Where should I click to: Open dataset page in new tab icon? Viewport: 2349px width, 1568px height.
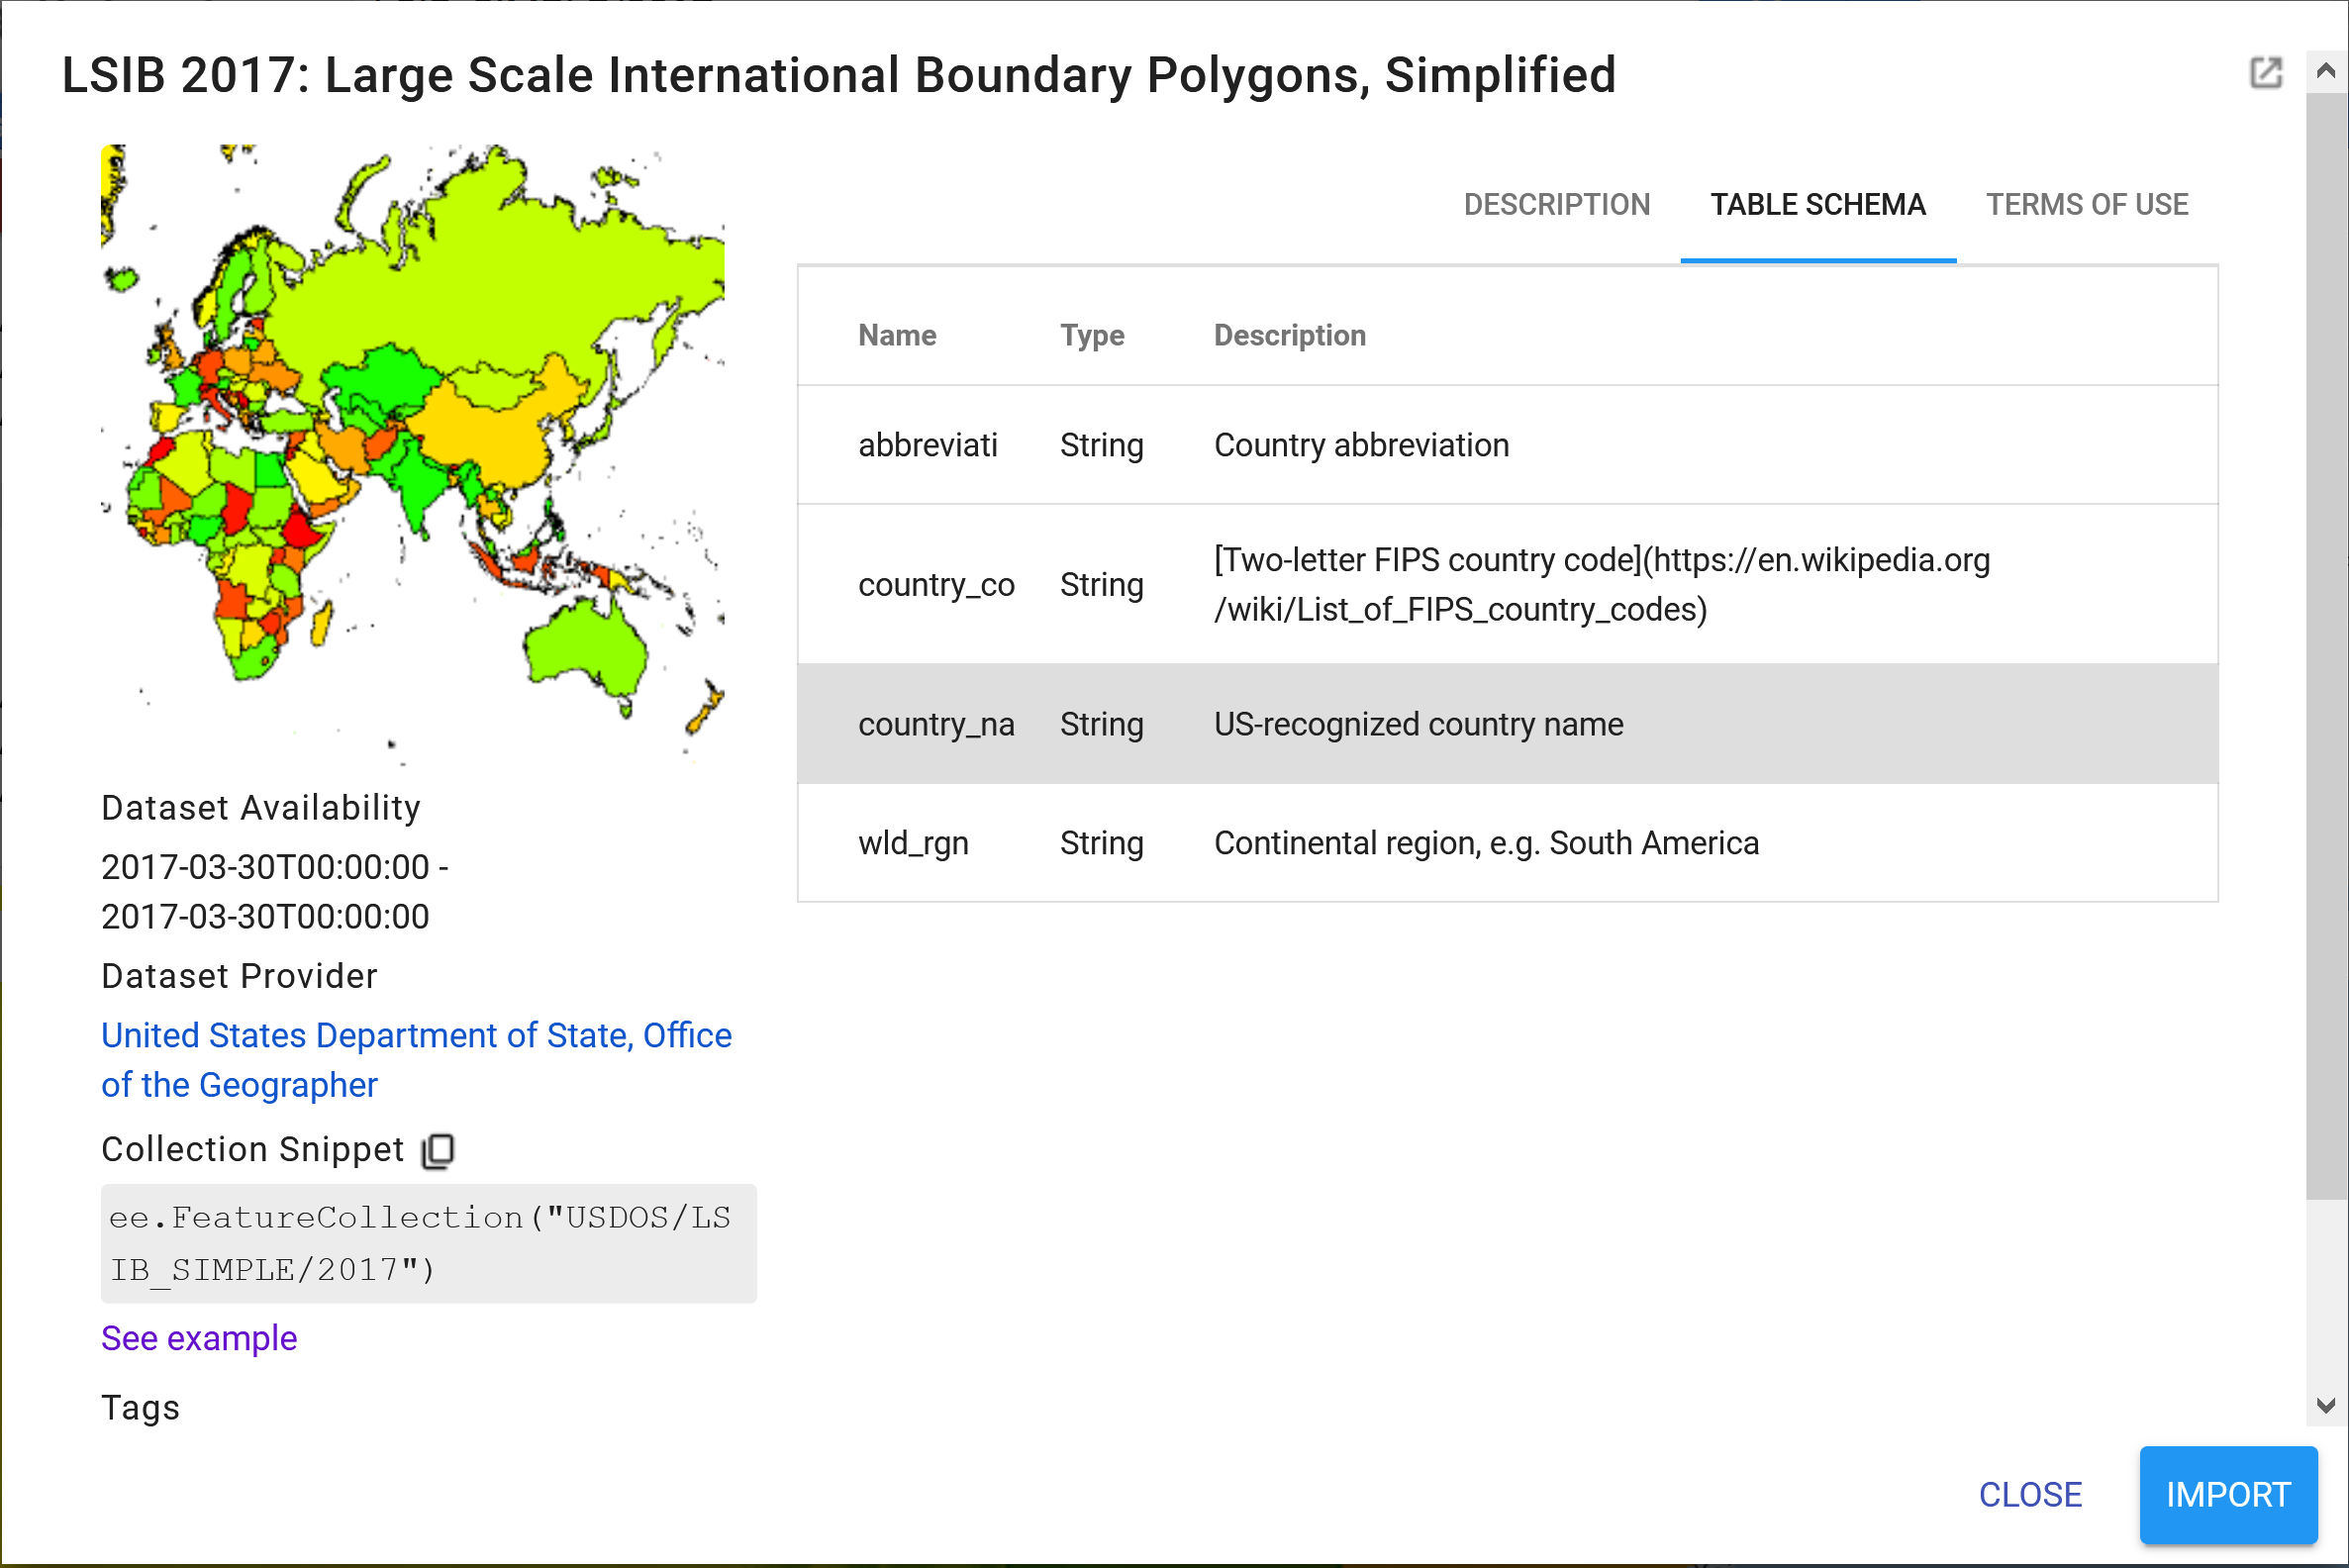tap(2265, 73)
